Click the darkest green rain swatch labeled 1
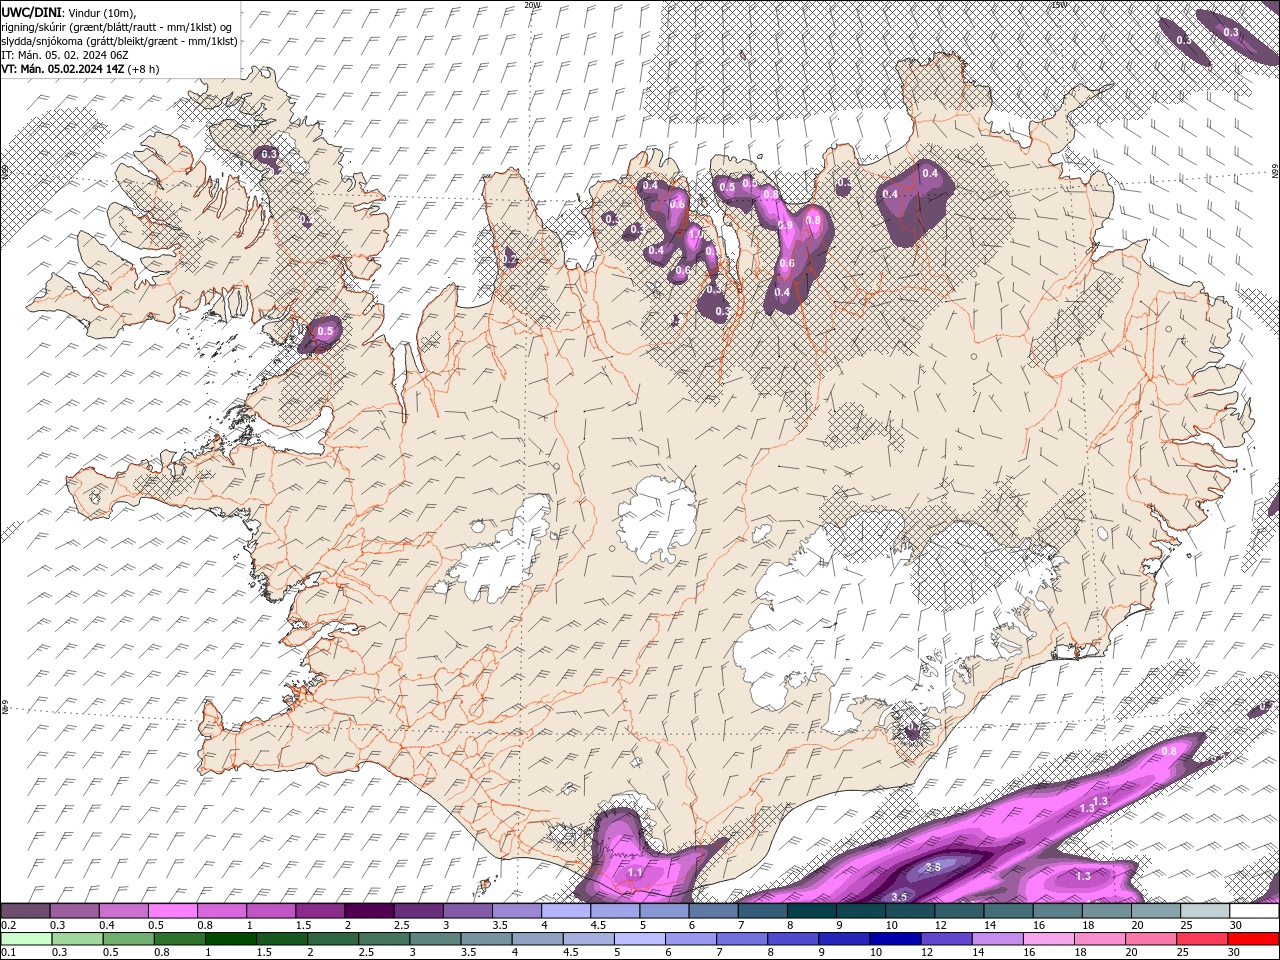Image resolution: width=1280 pixels, height=960 pixels. pyautogui.click(x=230, y=939)
